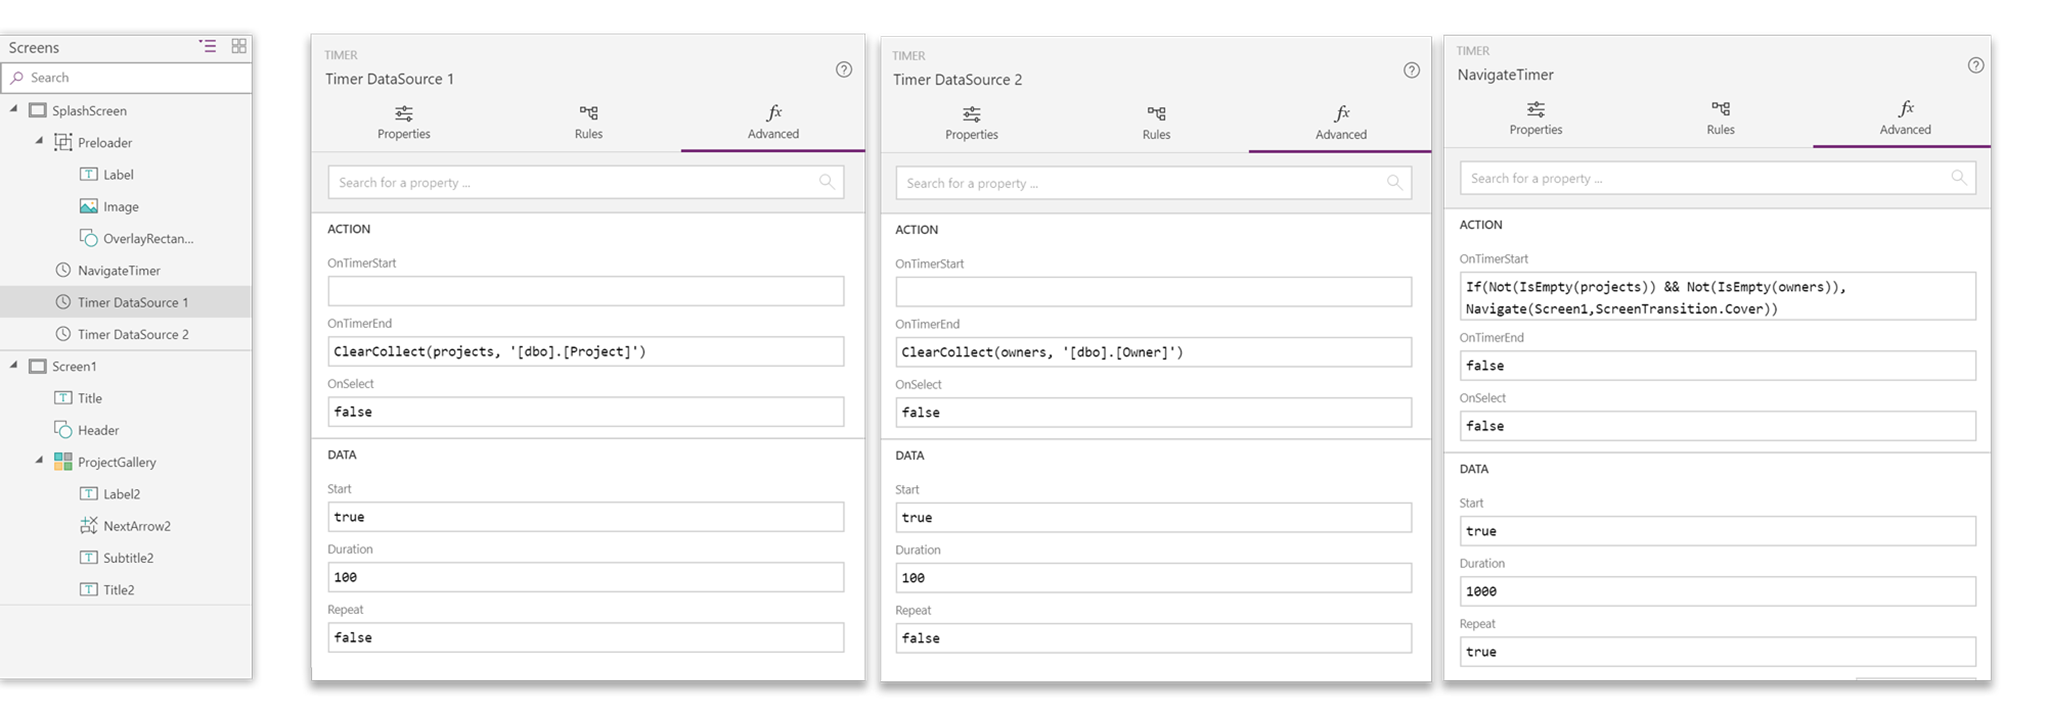Click search icon in NavigateTimer property search

(x=1959, y=178)
